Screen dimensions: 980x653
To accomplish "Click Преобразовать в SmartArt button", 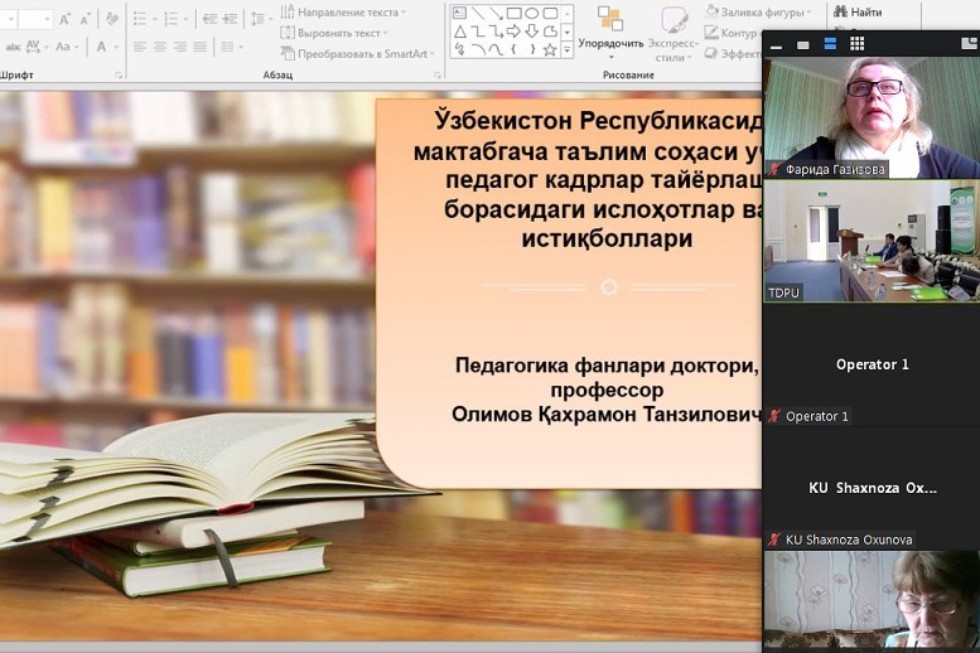I will click(360, 54).
